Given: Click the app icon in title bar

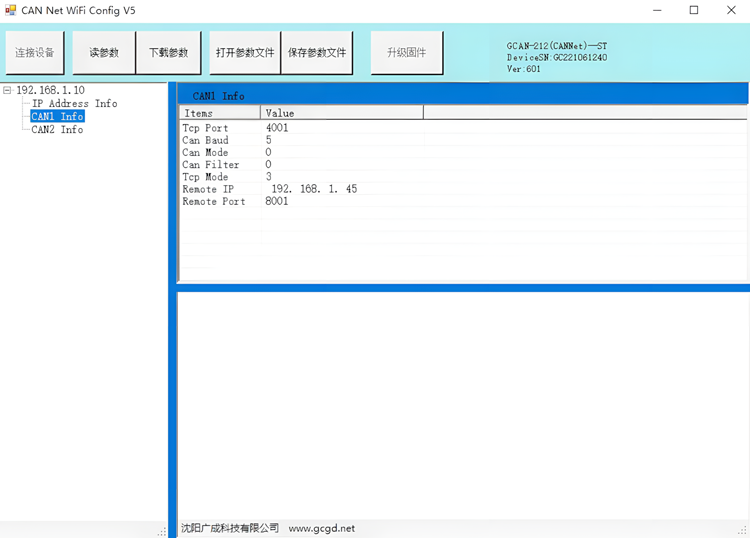Looking at the screenshot, I should pyautogui.click(x=11, y=10).
